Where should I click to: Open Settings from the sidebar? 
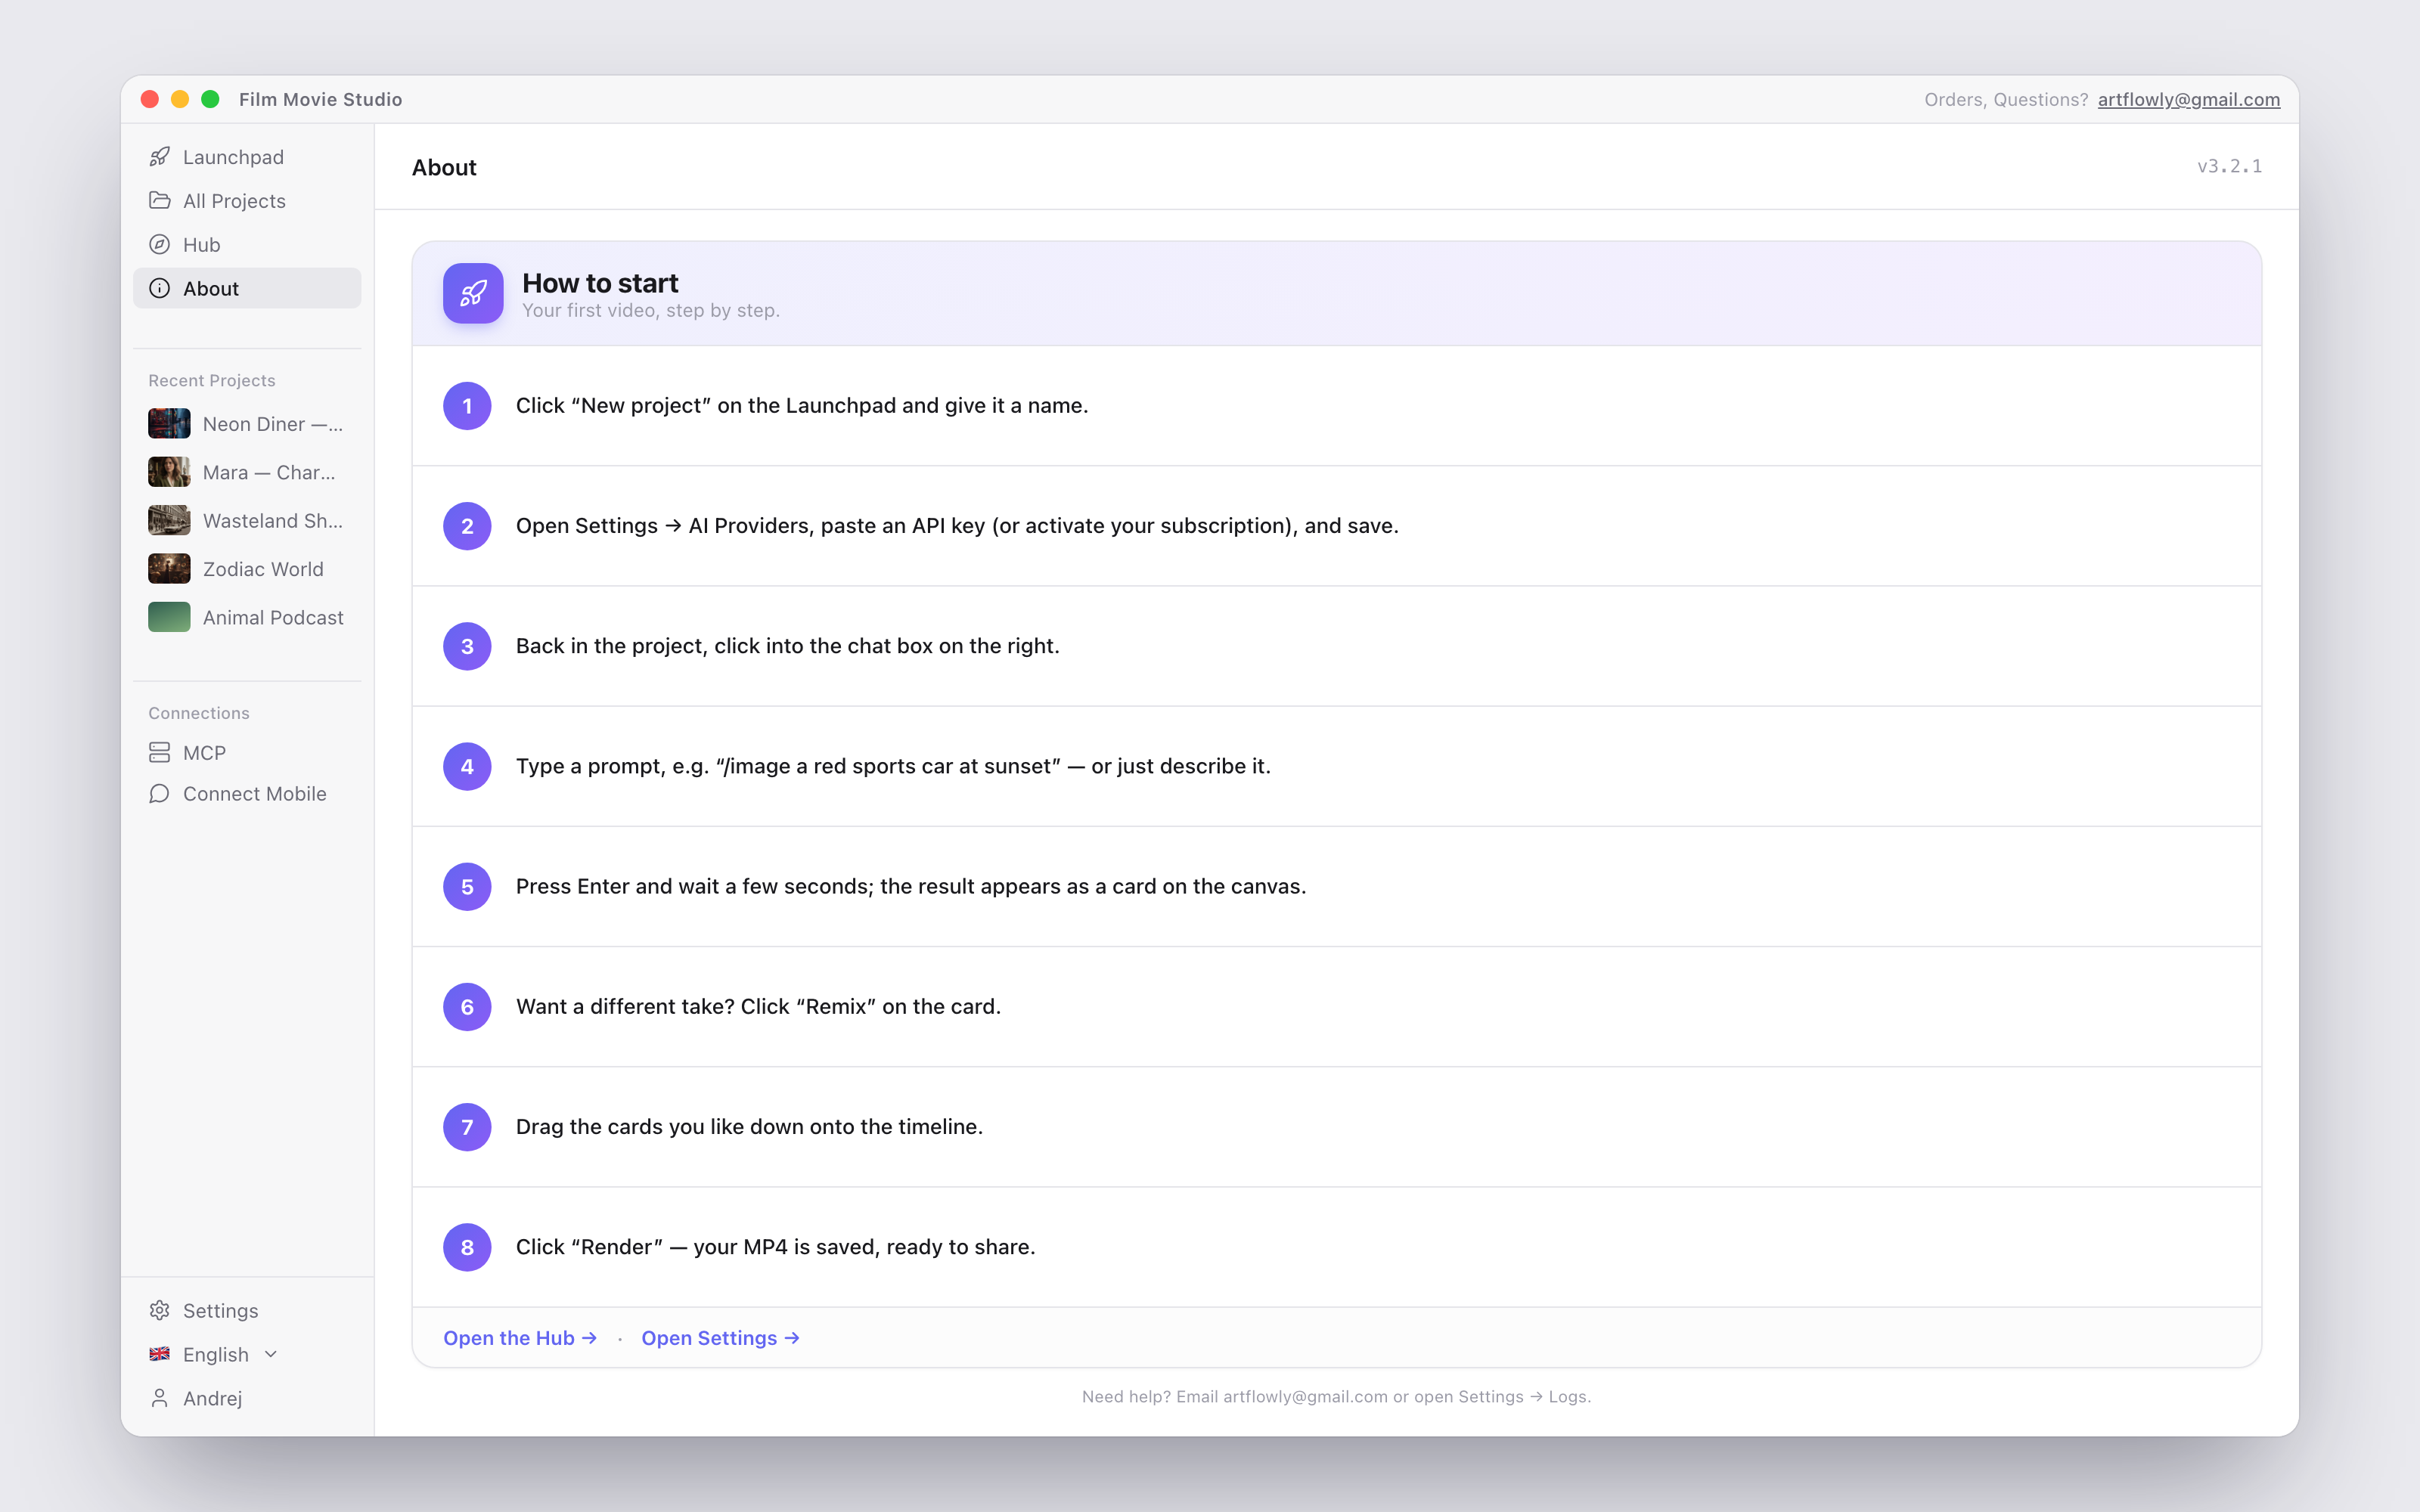point(247,1310)
